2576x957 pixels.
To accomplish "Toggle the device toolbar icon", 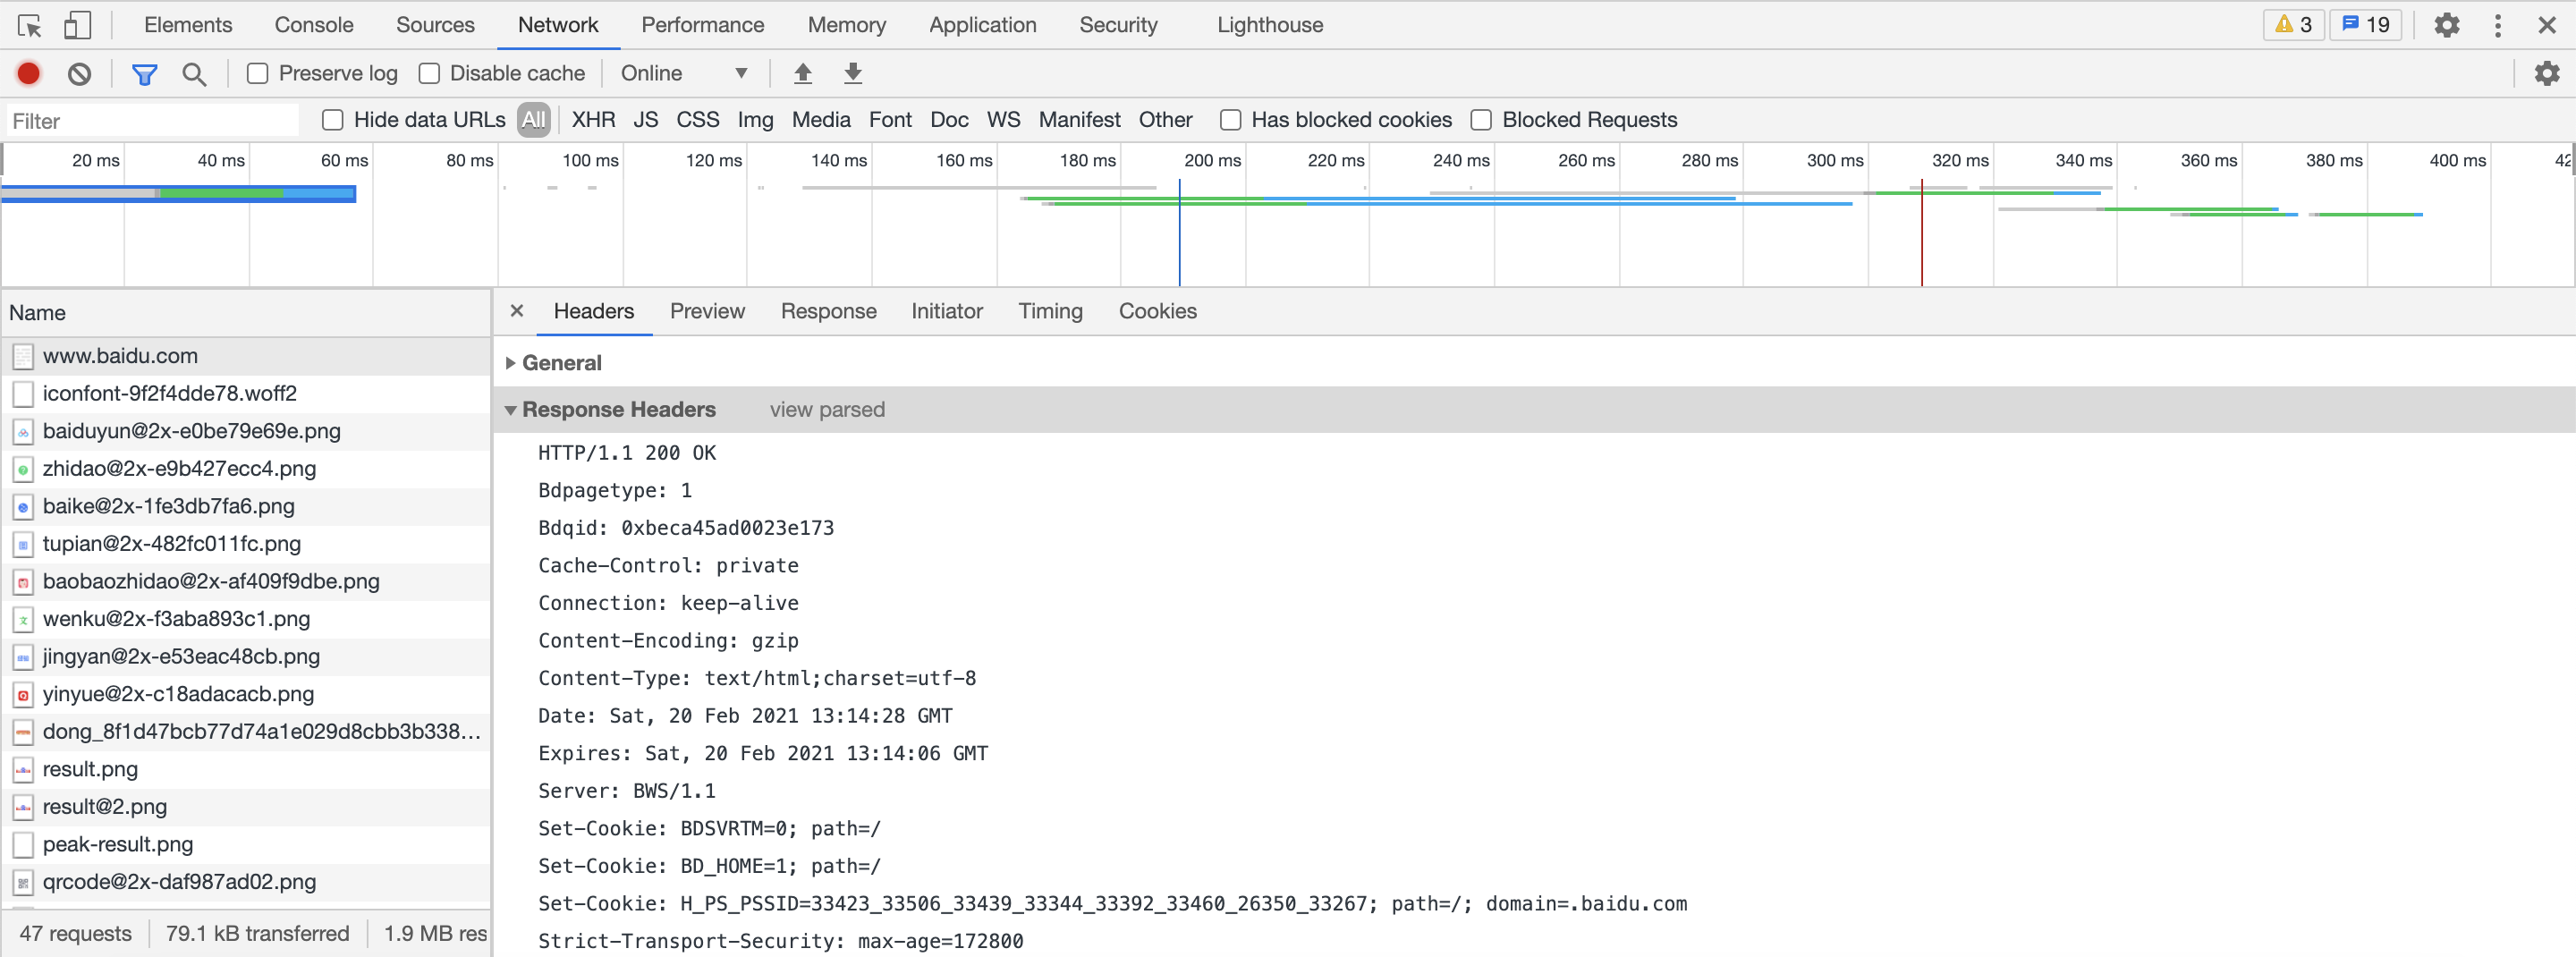I will (77, 25).
